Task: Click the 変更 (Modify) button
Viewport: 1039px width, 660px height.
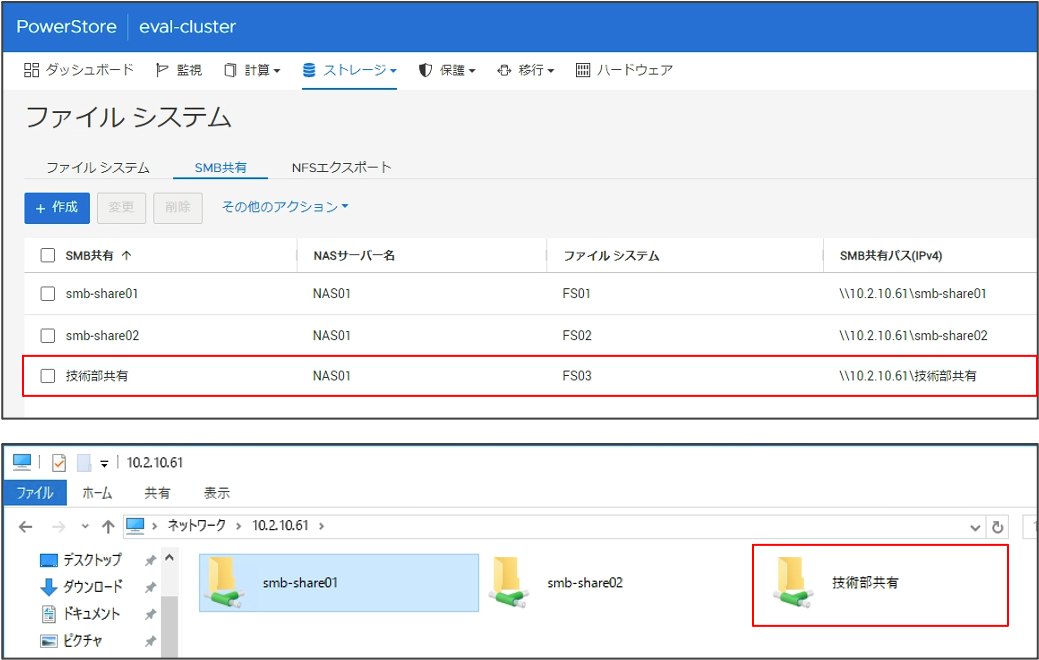Action: [121, 207]
